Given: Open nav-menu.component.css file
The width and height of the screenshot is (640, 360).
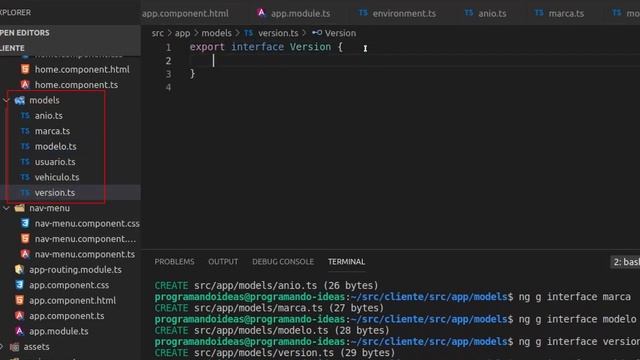Looking at the screenshot, I should (87, 224).
